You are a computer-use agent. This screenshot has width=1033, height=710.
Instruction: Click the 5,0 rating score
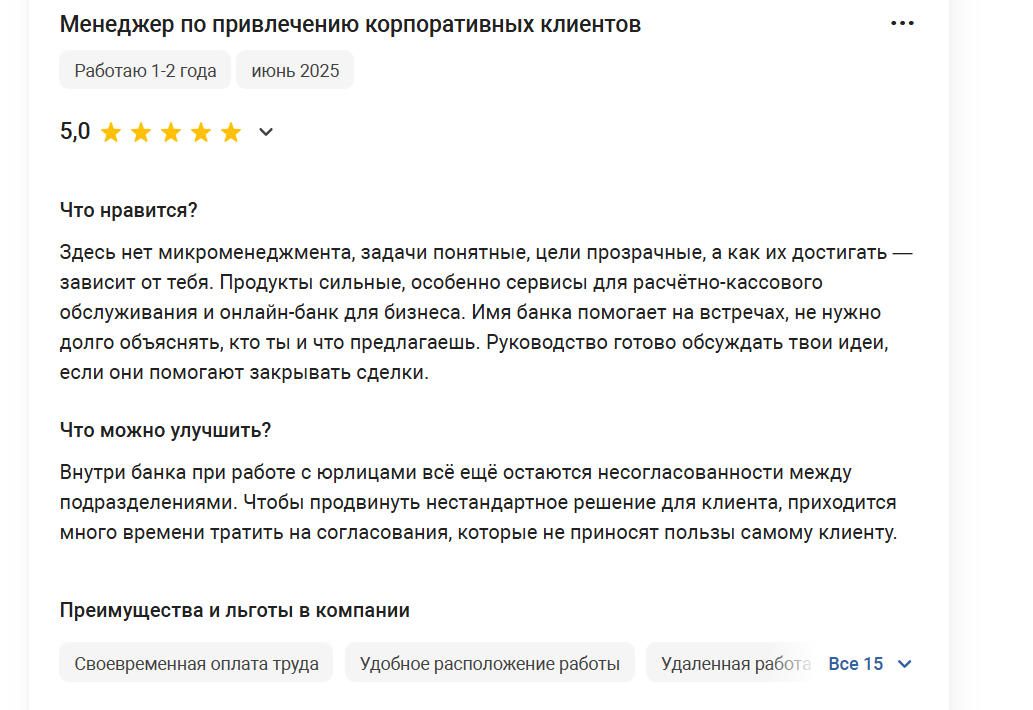point(75,131)
